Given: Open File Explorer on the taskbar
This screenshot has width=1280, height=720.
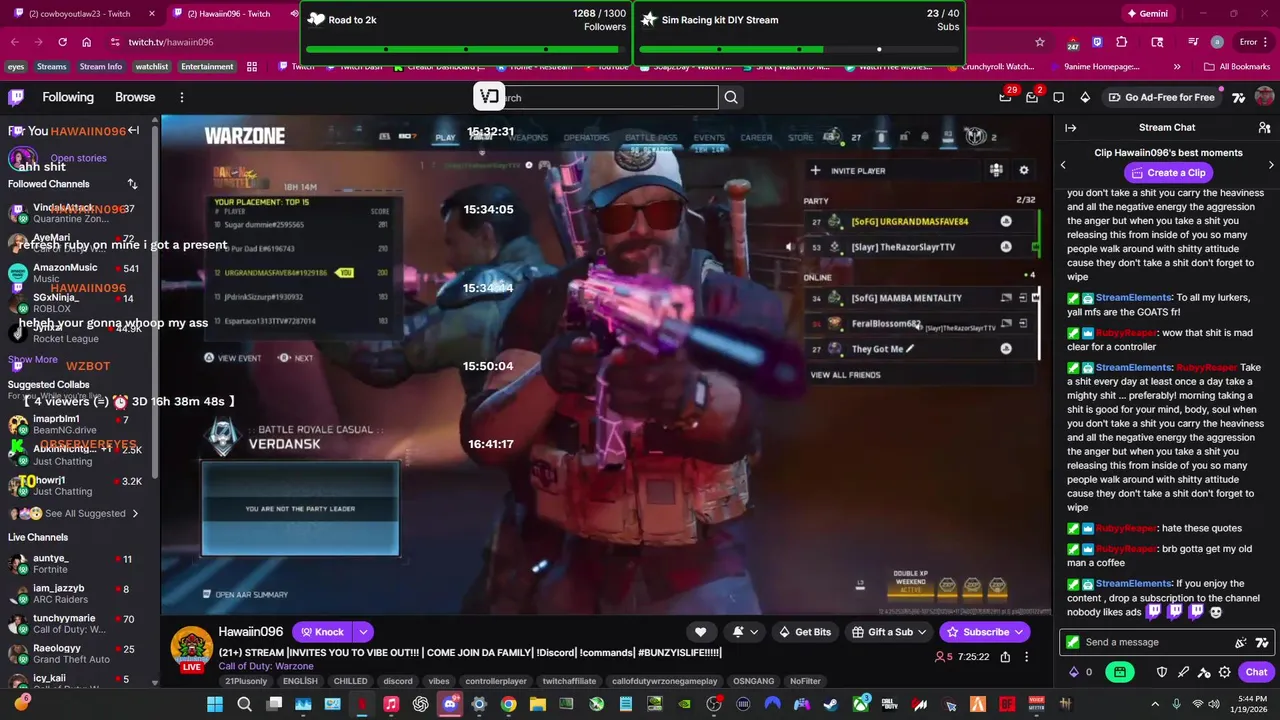Looking at the screenshot, I should [x=538, y=704].
